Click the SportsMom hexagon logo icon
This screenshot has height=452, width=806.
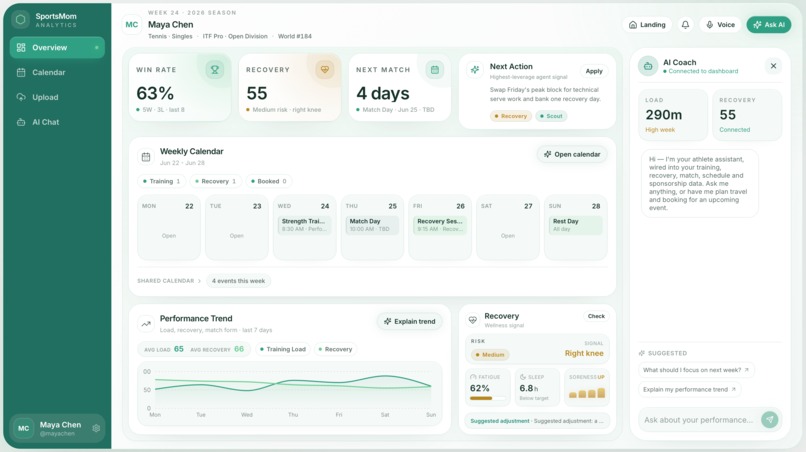[x=21, y=20]
